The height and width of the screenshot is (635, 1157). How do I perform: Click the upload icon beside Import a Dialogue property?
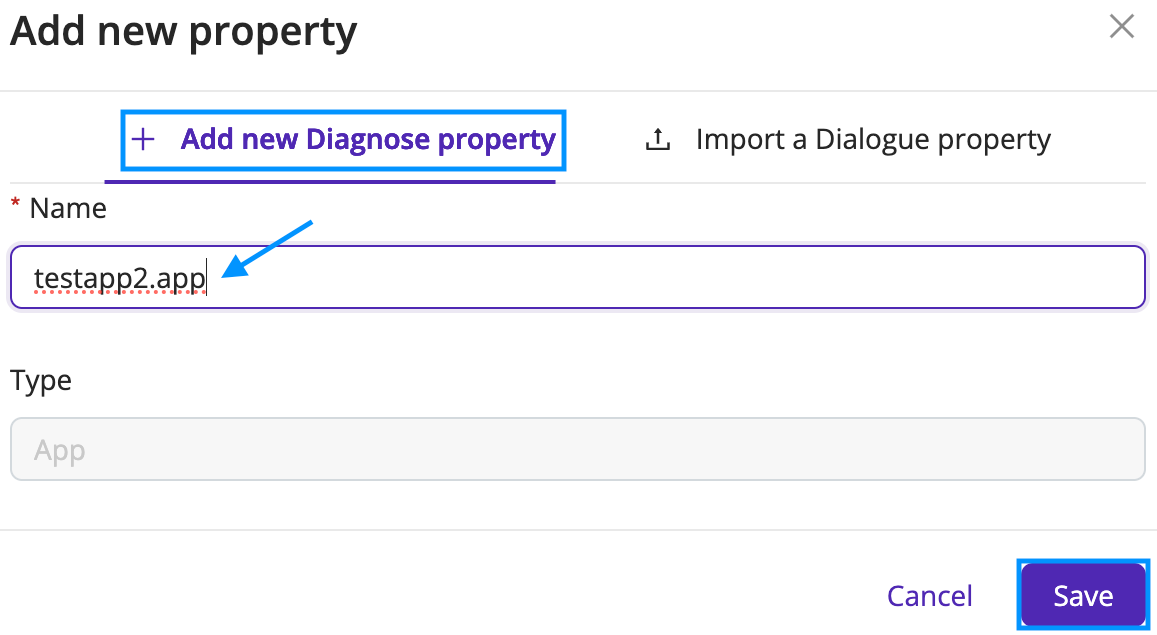657,139
